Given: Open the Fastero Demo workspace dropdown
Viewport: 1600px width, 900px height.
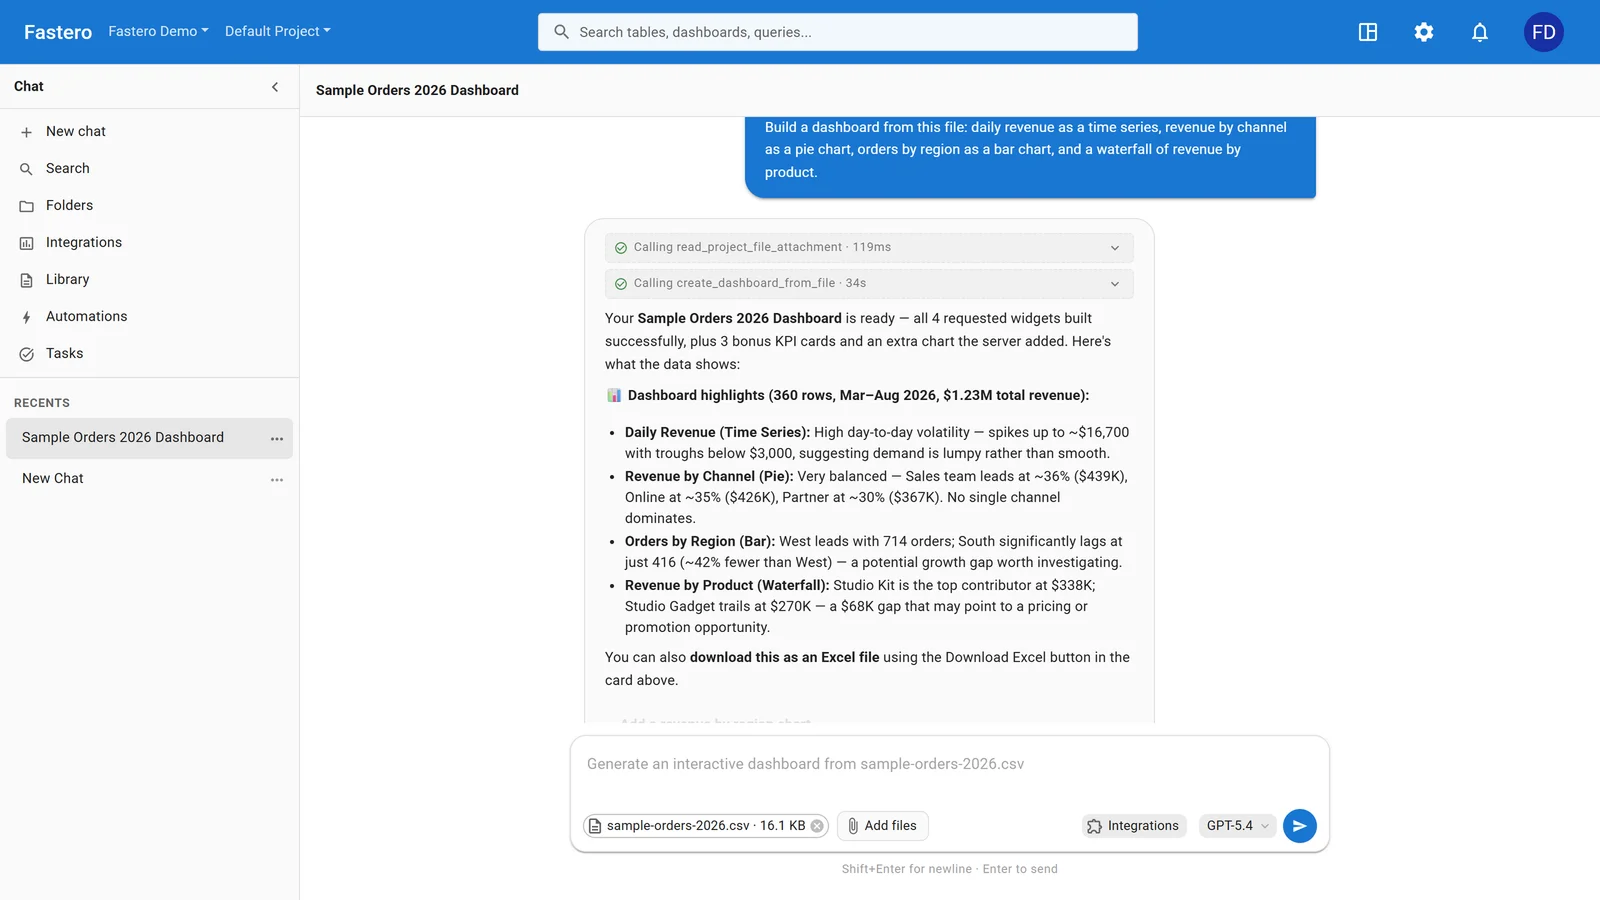Looking at the screenshot, I should (x=158, y=31).
